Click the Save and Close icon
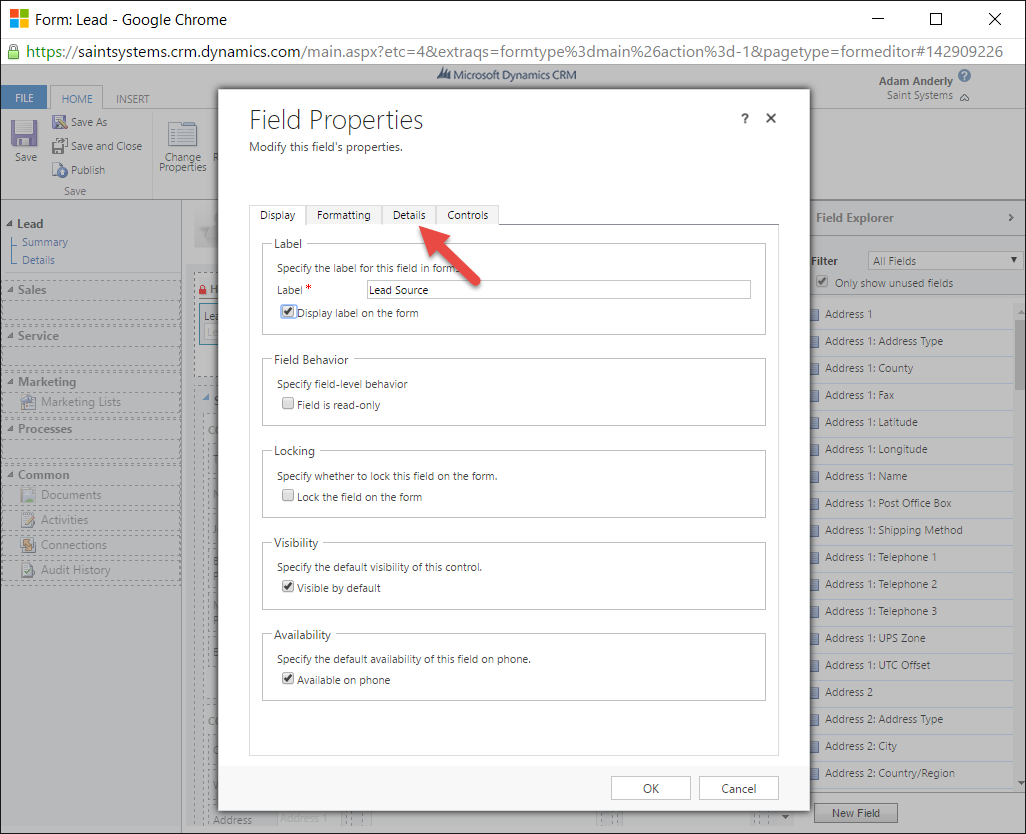The width and height of the screenshot is (1026, 834). [59, 146]
